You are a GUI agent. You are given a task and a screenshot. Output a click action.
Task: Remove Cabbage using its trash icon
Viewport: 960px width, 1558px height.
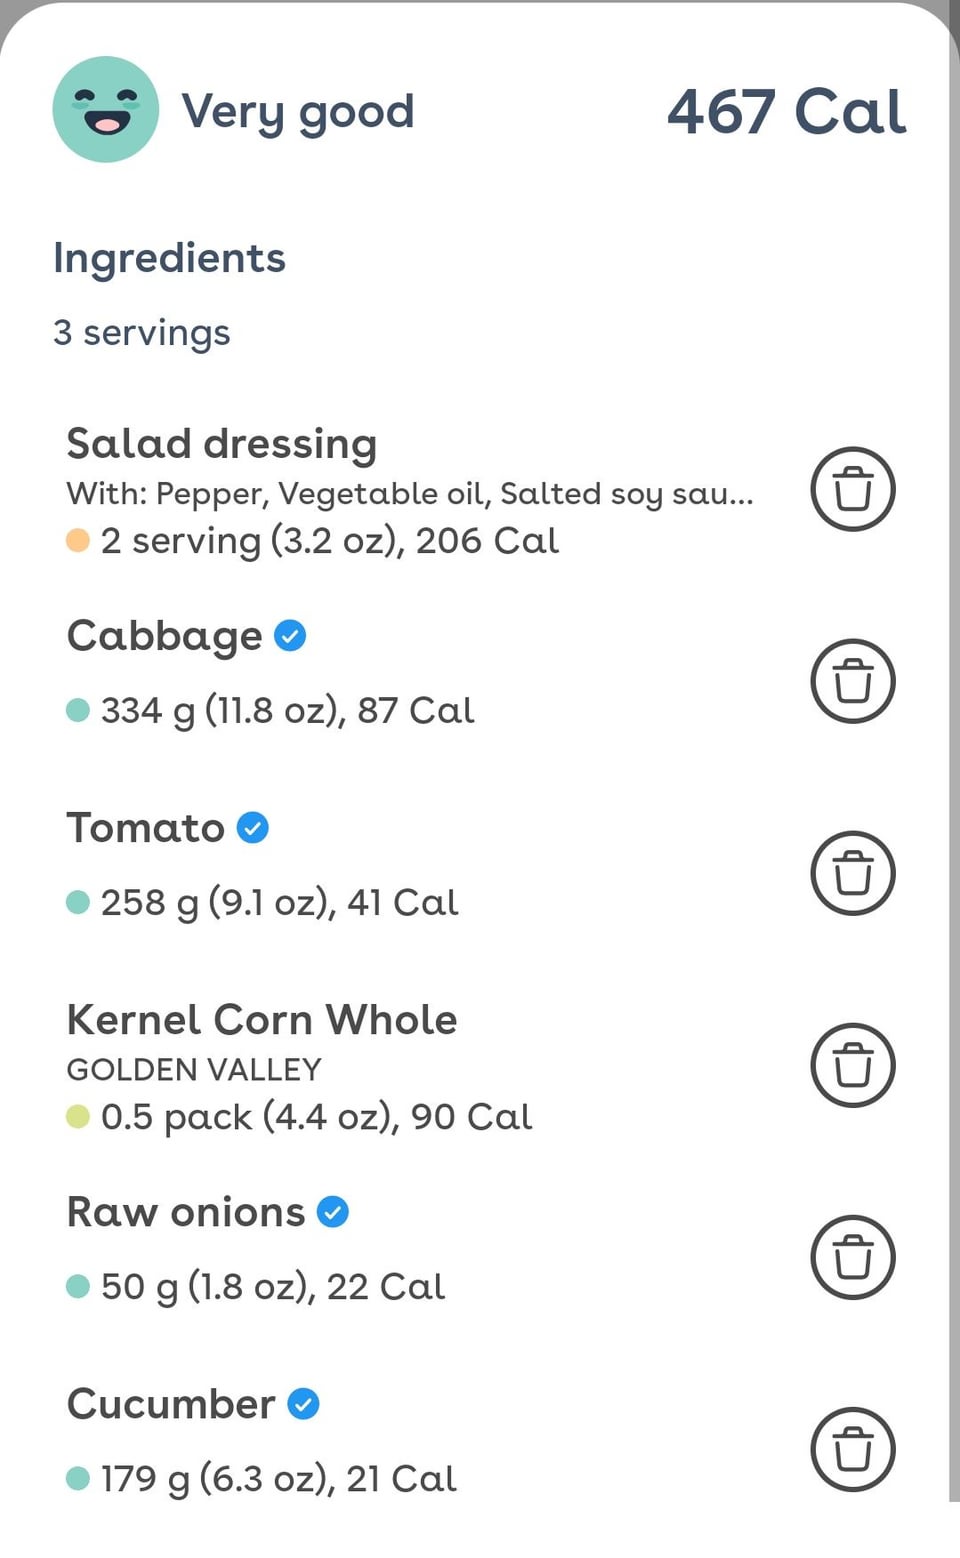(852, 681)
